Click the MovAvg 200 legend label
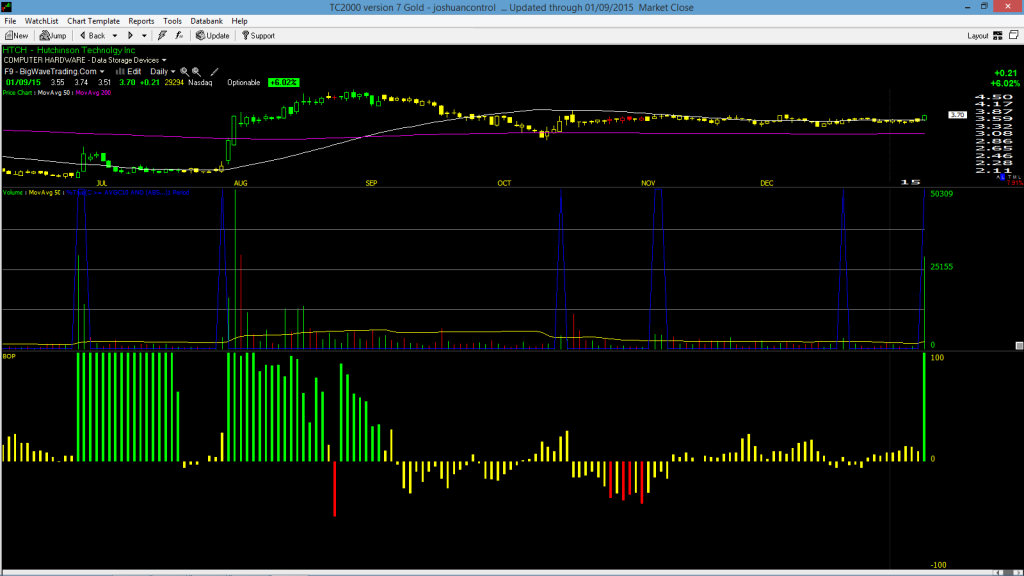 pyautogui.click(x=93, y=93)
